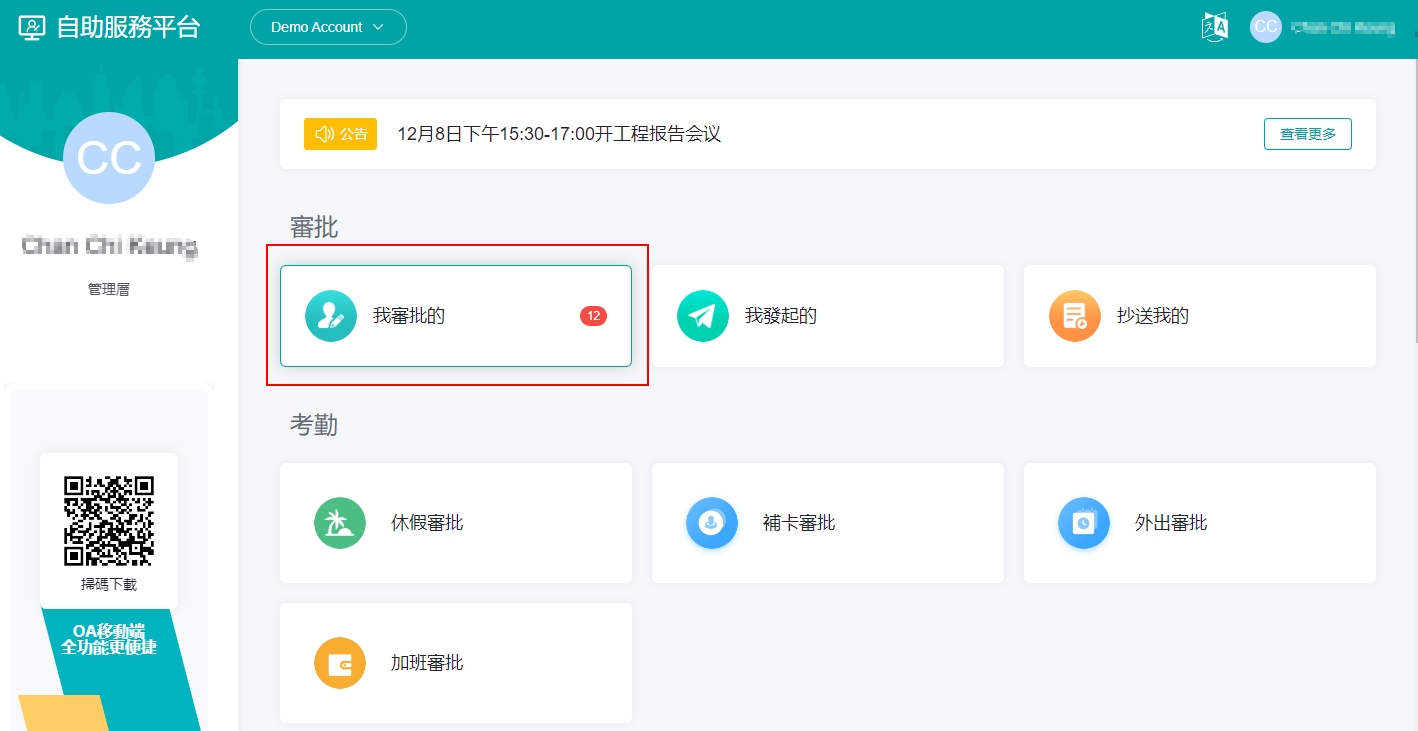Click the 我發起的 paper plane icon

click(x=702, y=316)
